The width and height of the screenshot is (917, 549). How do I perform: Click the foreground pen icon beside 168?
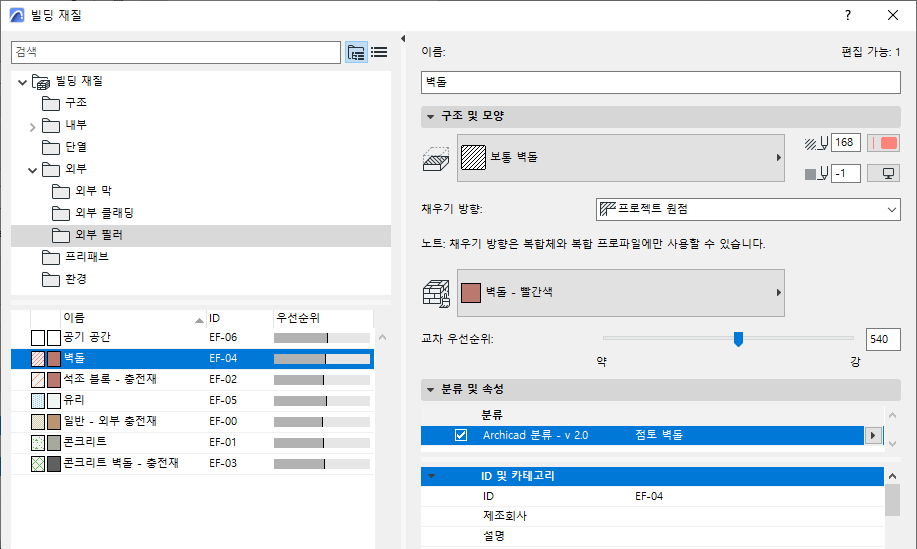pyautogui.click(x=816, y=143)
